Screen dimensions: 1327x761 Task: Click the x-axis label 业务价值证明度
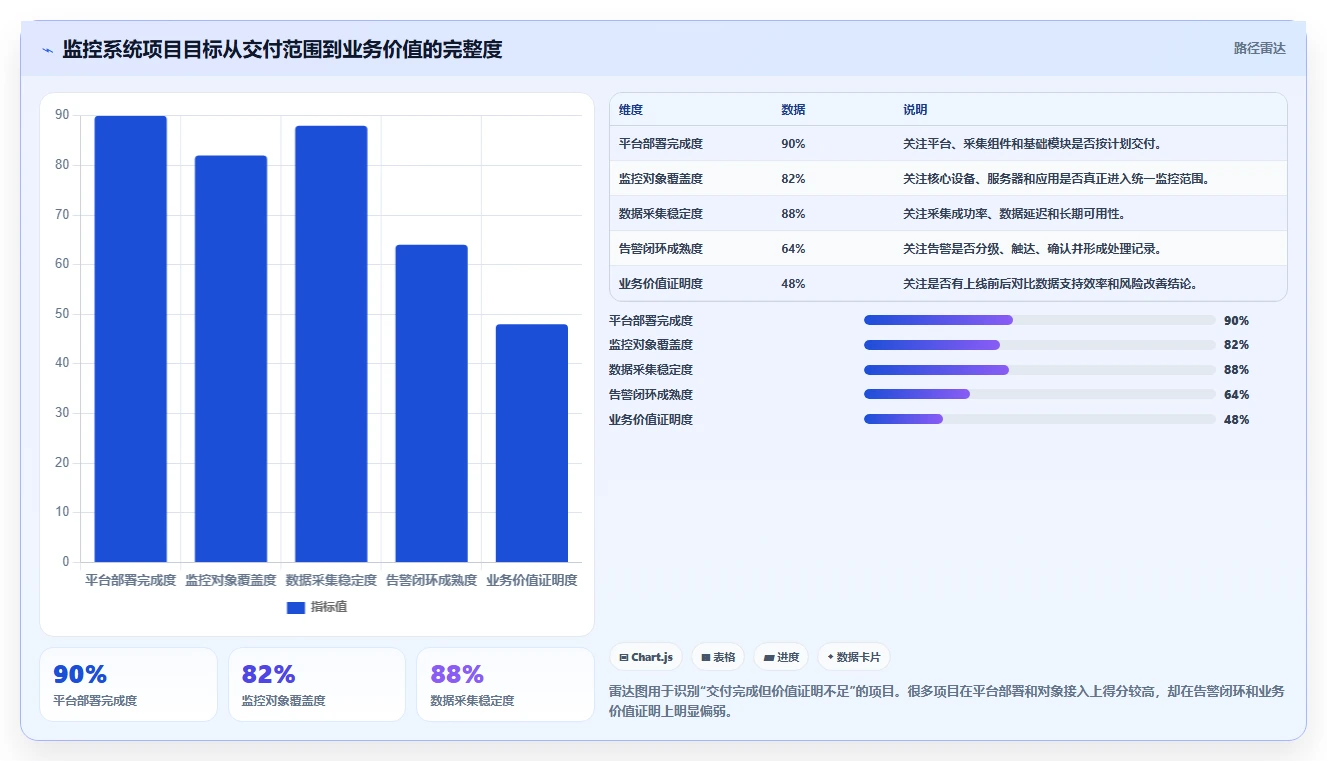point(532,580)
